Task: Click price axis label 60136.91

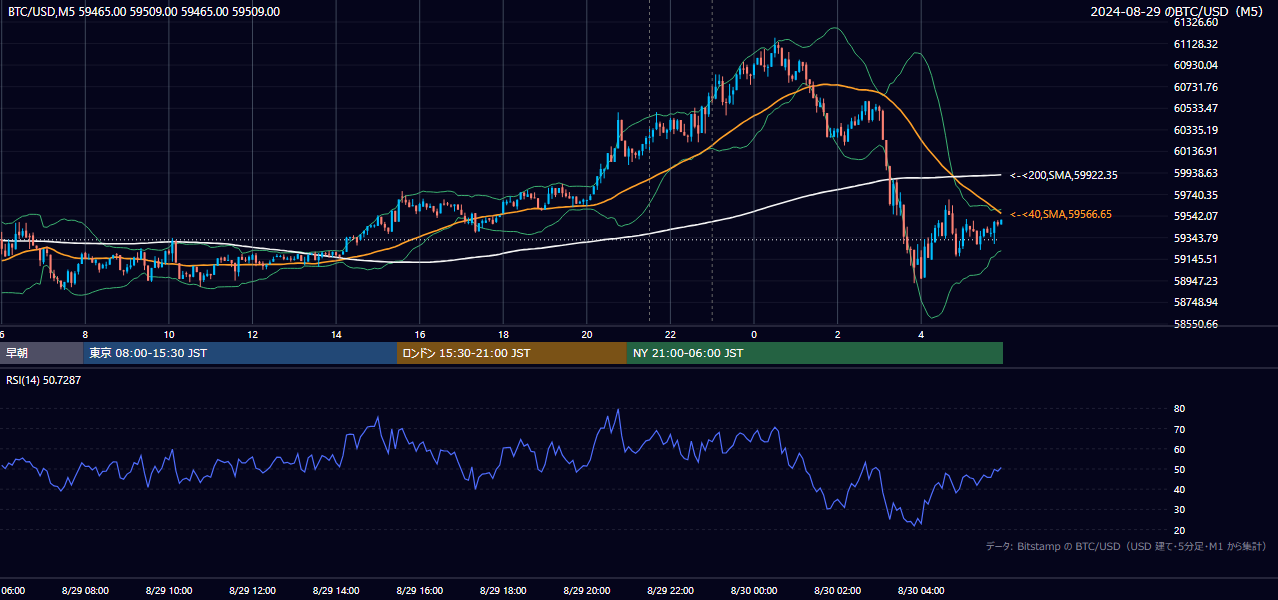Action: pyautogui.click(x=1196, y=151)
